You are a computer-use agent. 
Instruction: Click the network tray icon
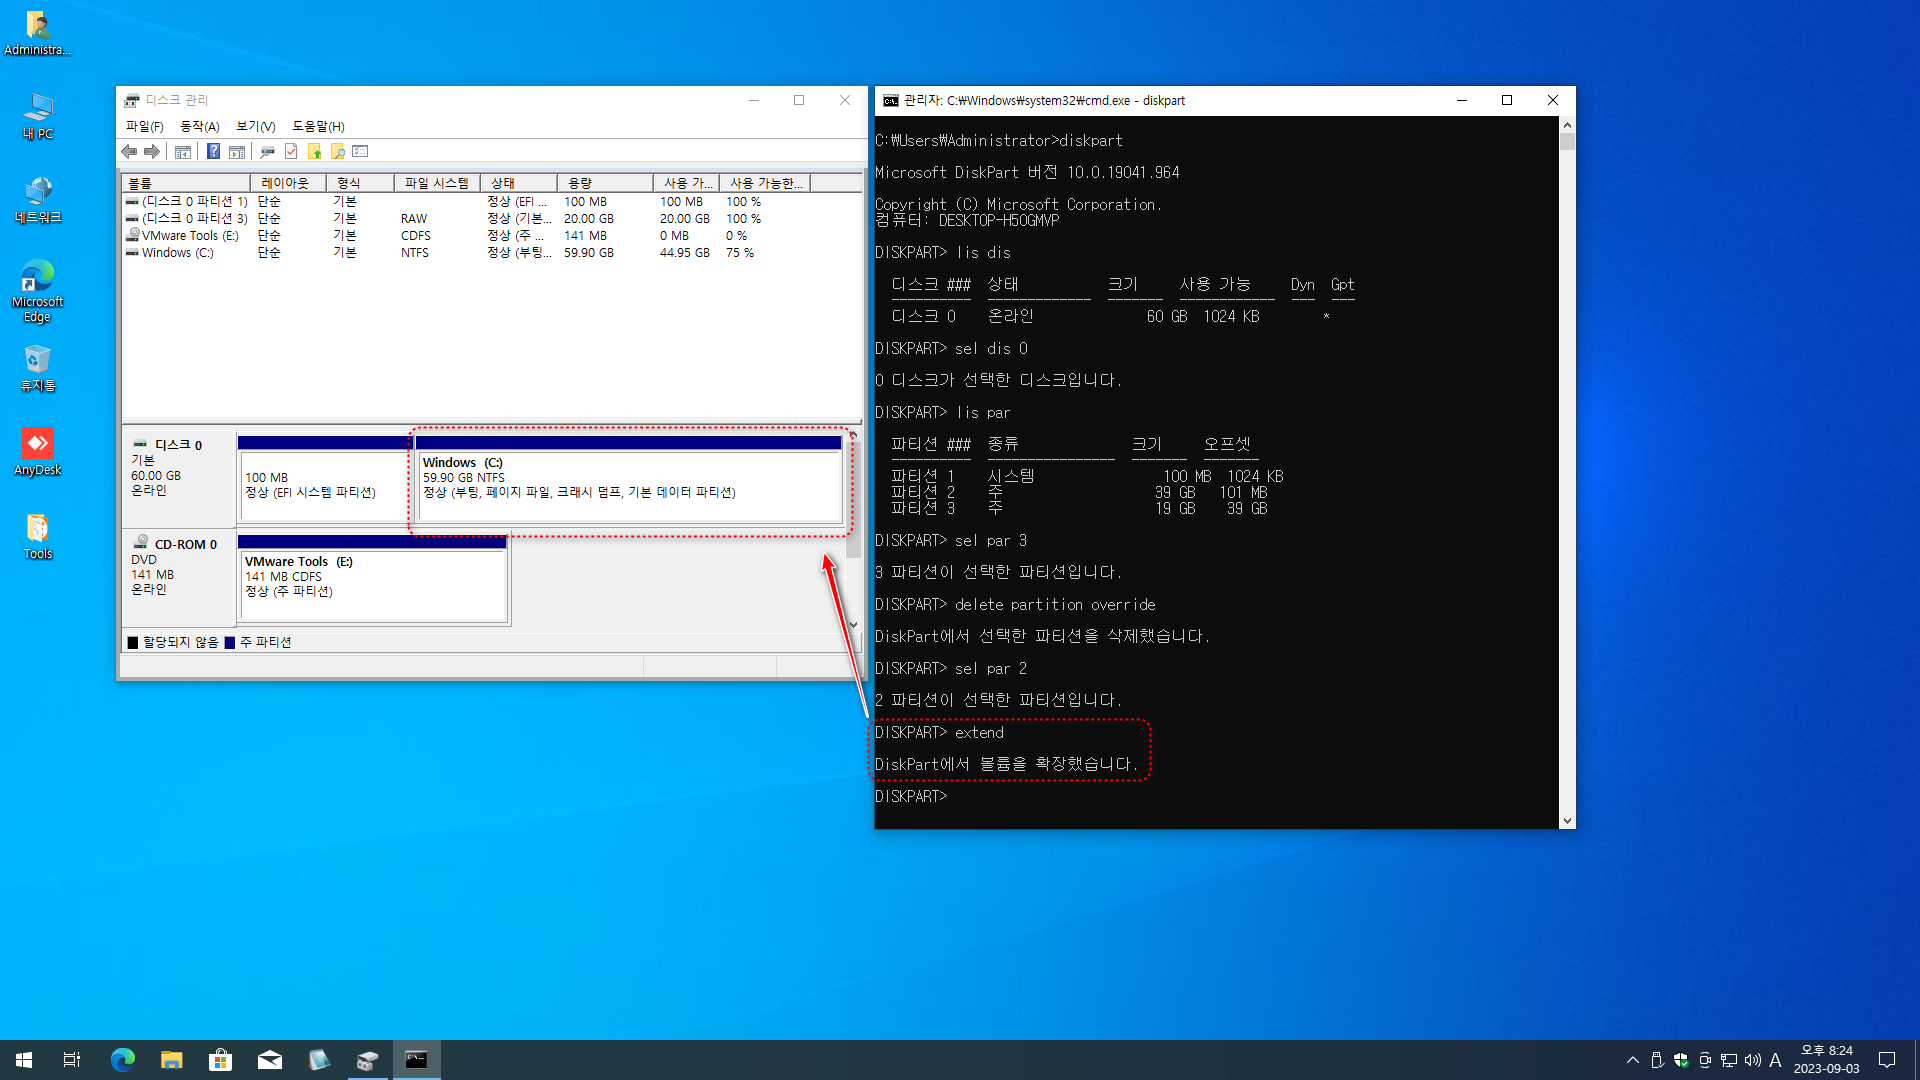[x=1729, y=1060]
